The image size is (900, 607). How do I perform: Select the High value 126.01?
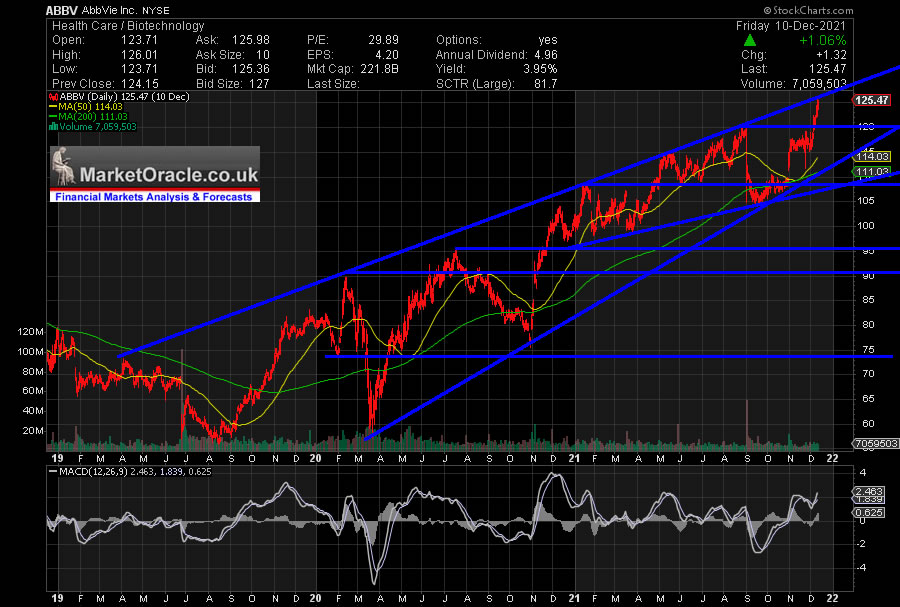point(139,55)
